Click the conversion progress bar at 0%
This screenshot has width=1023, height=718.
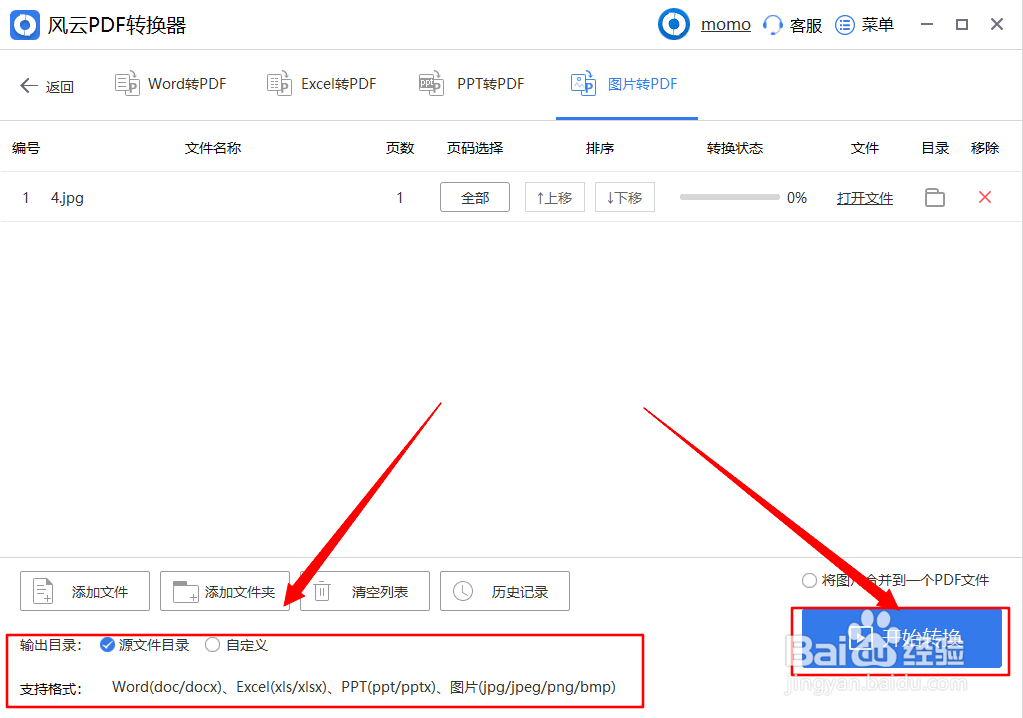(x=730, y=197)
